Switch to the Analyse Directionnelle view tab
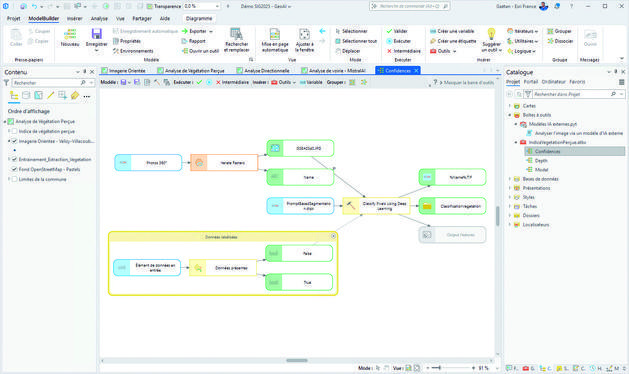Viewport: 629px width, 374px height. (263, 71)
